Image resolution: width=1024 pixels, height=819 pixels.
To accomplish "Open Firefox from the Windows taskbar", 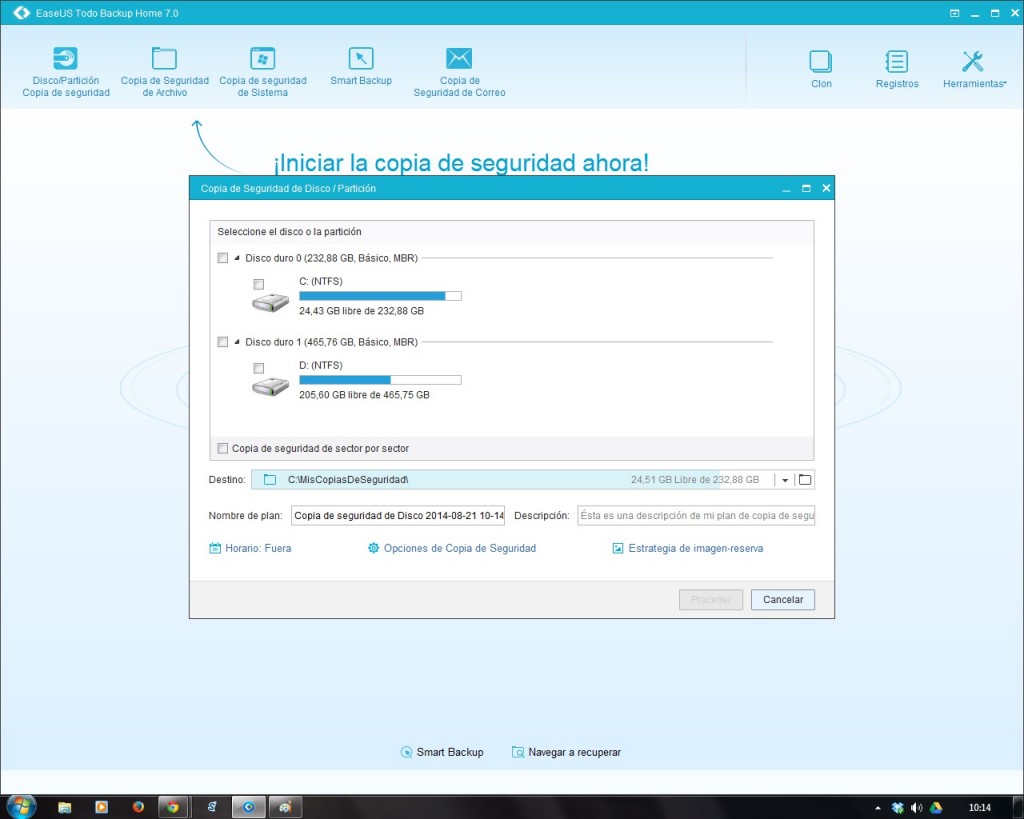I will pos(138,806).
